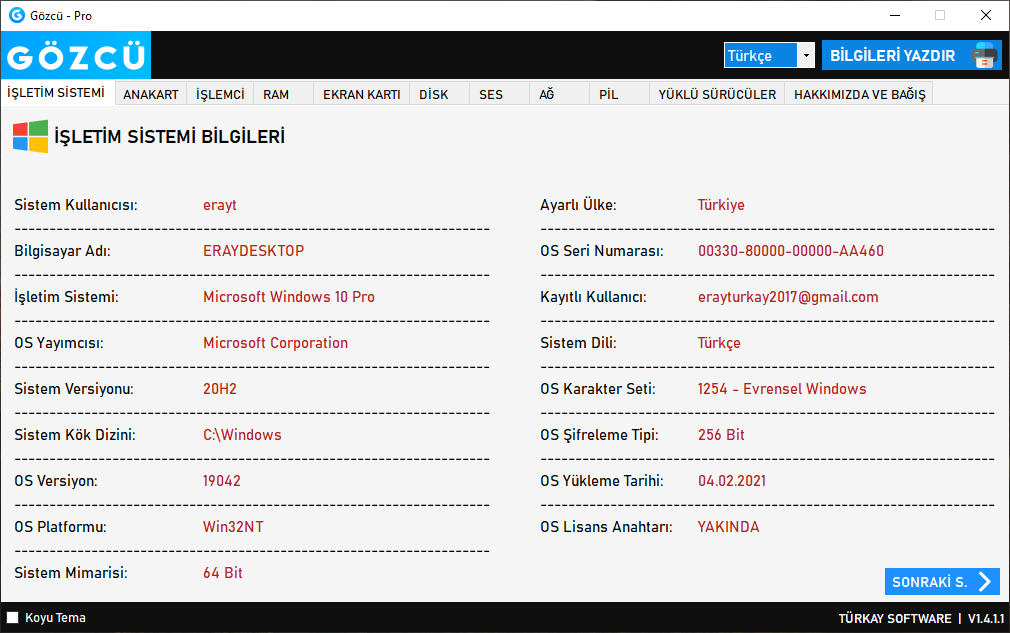The height and width of the screenshot is (633, 1010).
Task: Click the version label V1.4.1.1
Action: pos(986,618)
